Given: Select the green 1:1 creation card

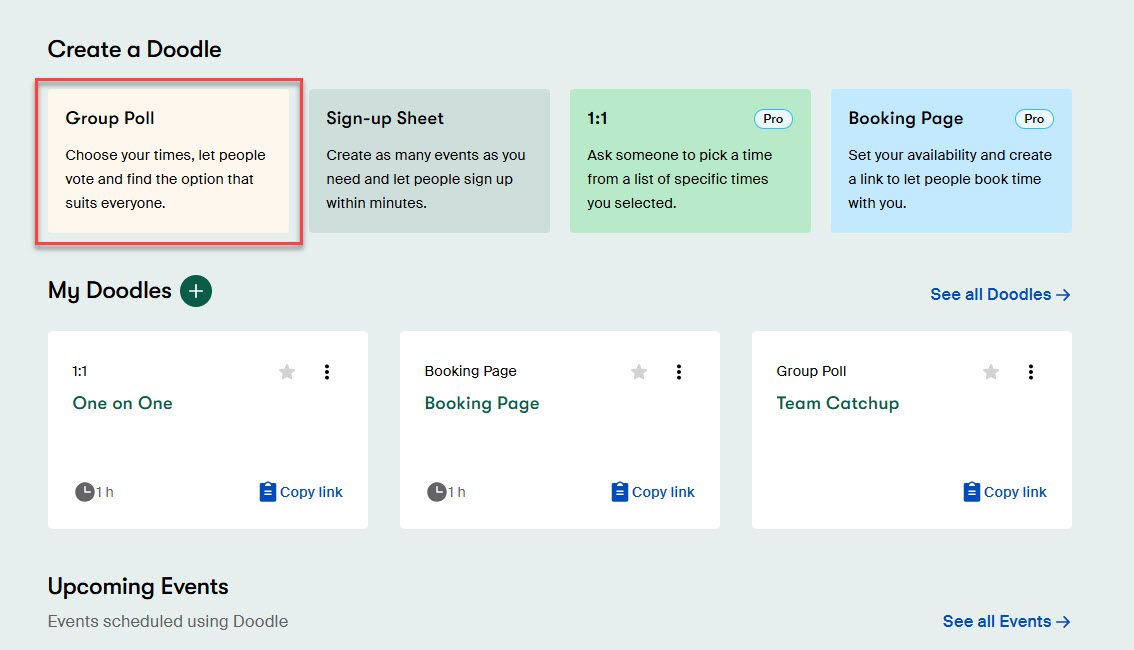Looking at the screenshot, I should (690, 161).
